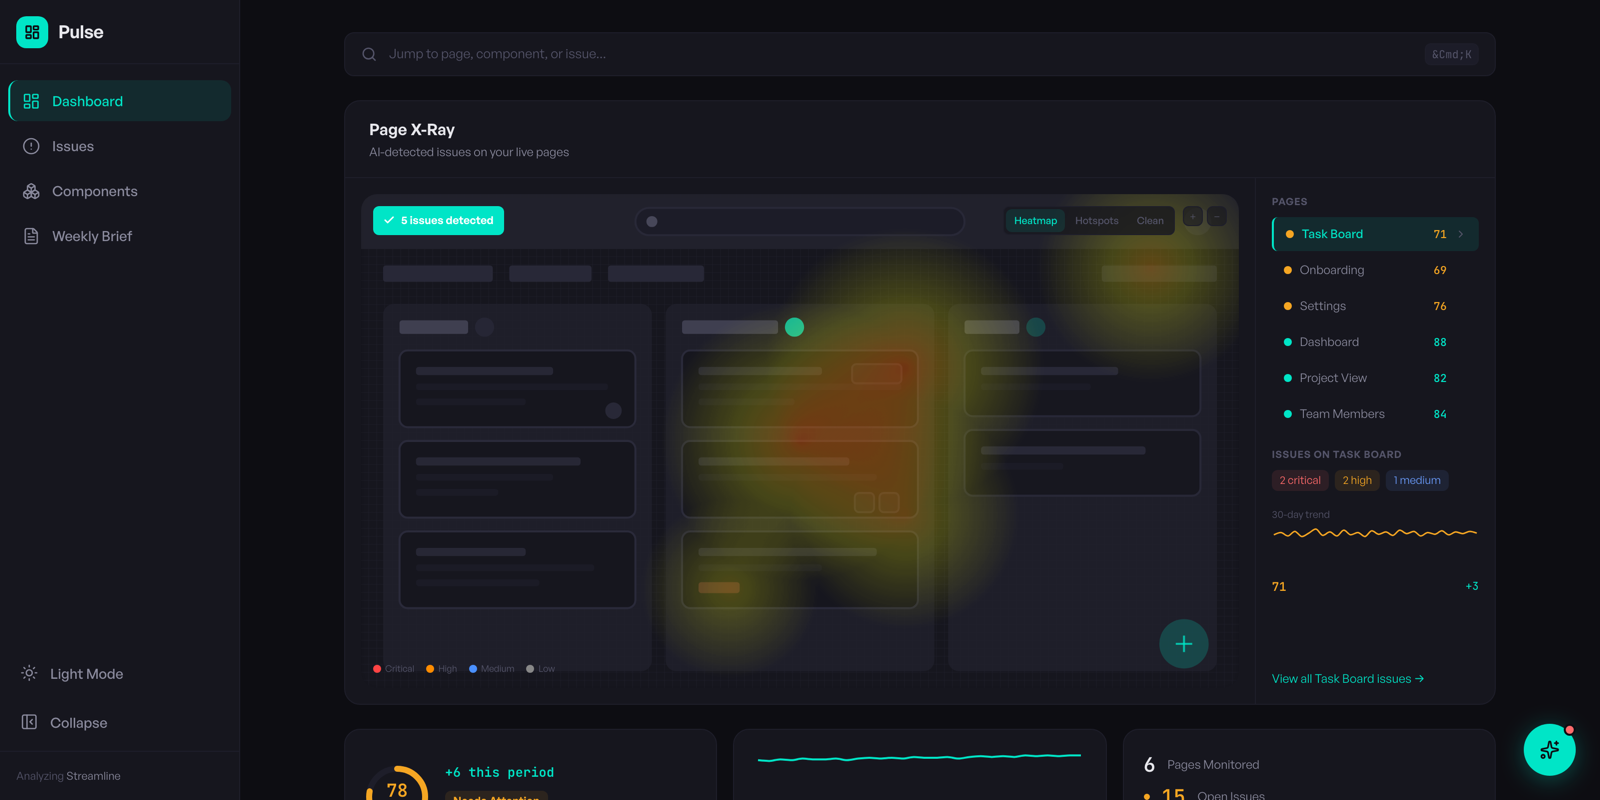
Task: Go to Components in the sidebar
Action: pyautogui.click(x=120, y=191)
